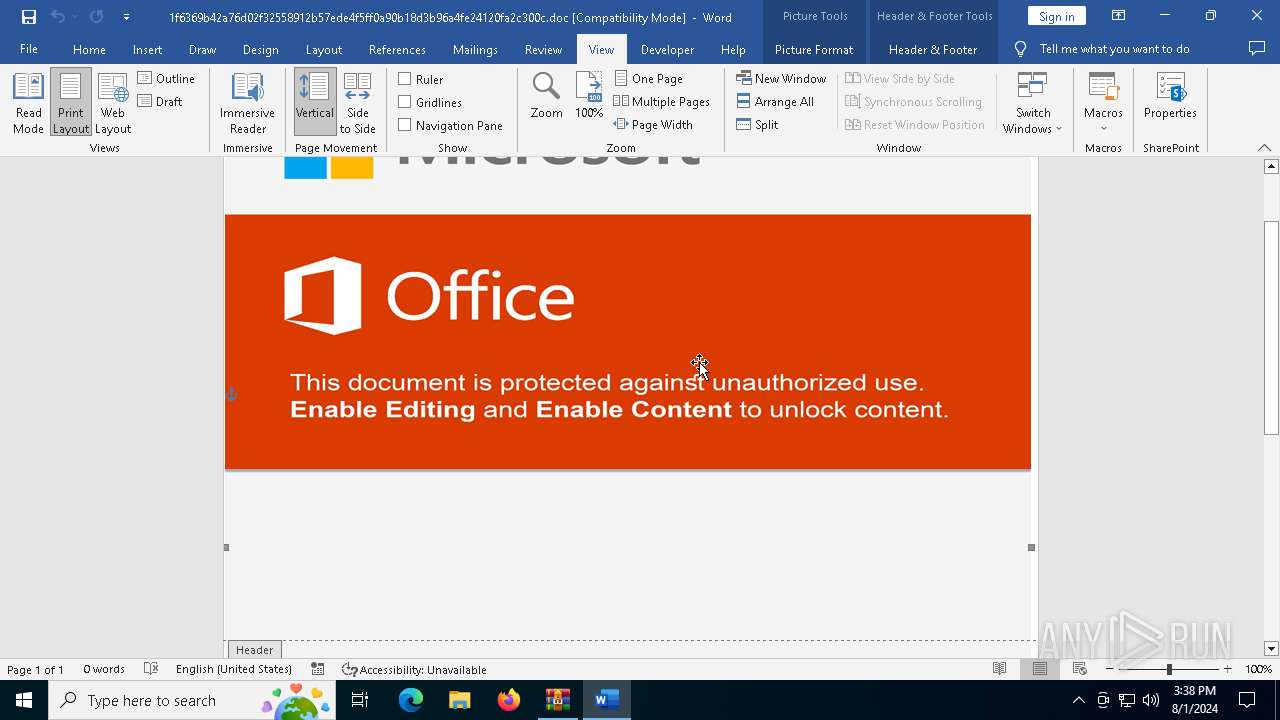Enable the Navigation Pane checkbox
The height and width of the screenshot is (720, 1280).
pyautogui.click(x=450, y=125)
